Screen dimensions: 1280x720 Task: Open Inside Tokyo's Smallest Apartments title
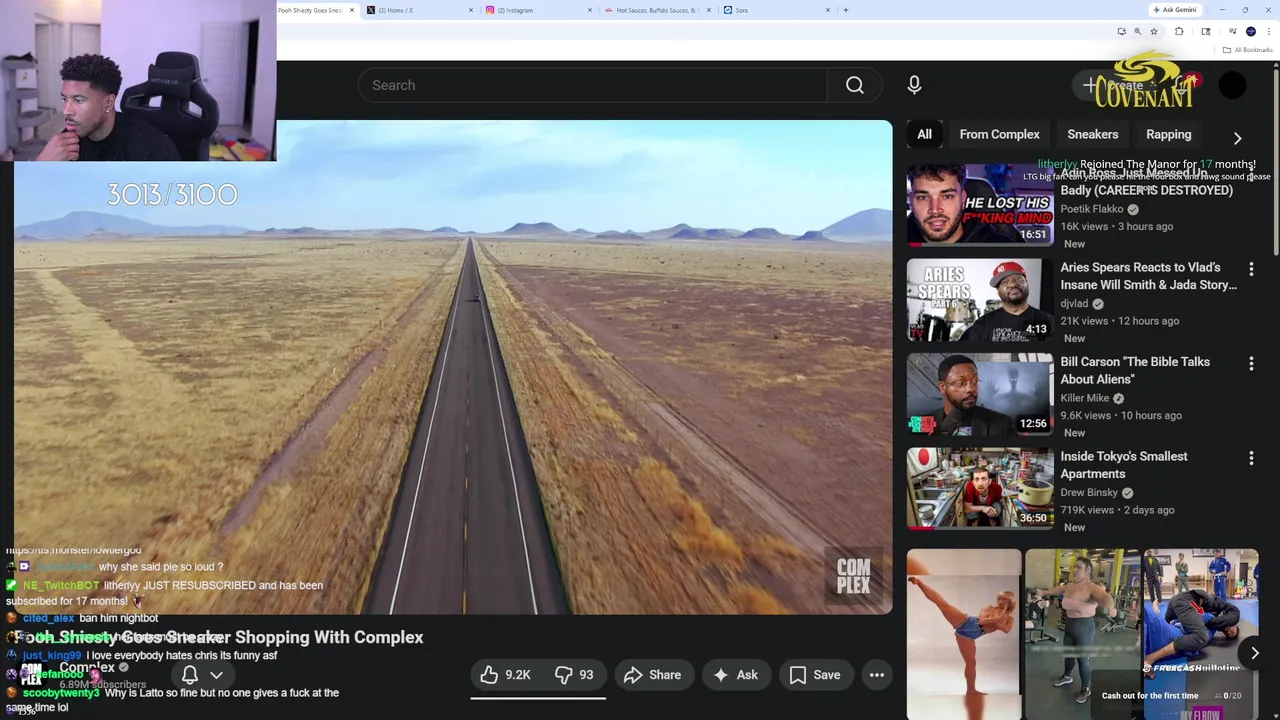[1124, 465]
